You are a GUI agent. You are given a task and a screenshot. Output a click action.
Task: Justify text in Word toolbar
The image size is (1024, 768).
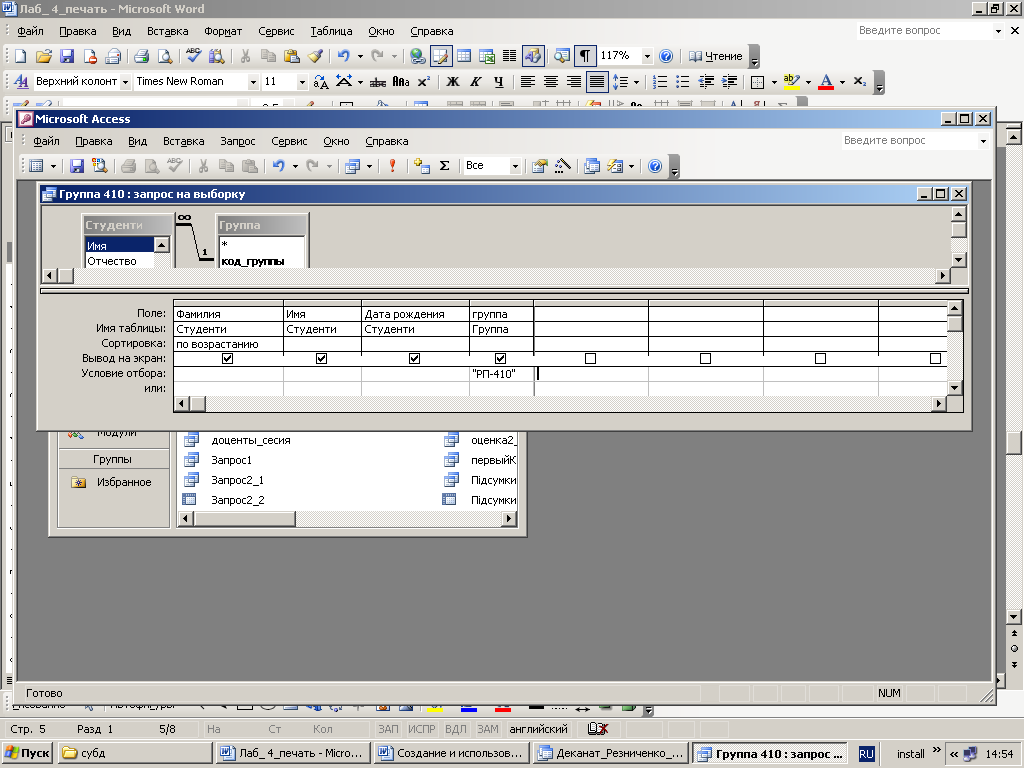point(596,82)
